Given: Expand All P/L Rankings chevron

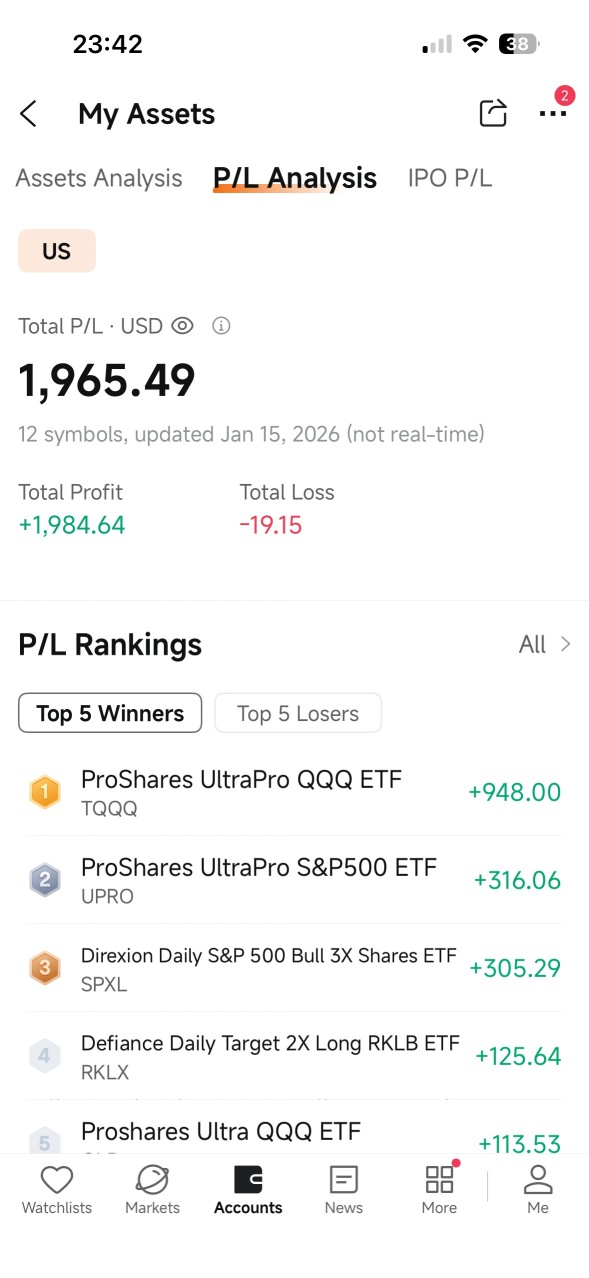Looking at the screenshot, I should coord(545,644).
